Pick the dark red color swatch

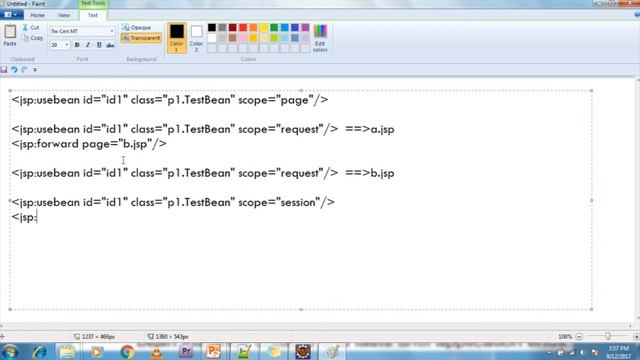[232, 27]
